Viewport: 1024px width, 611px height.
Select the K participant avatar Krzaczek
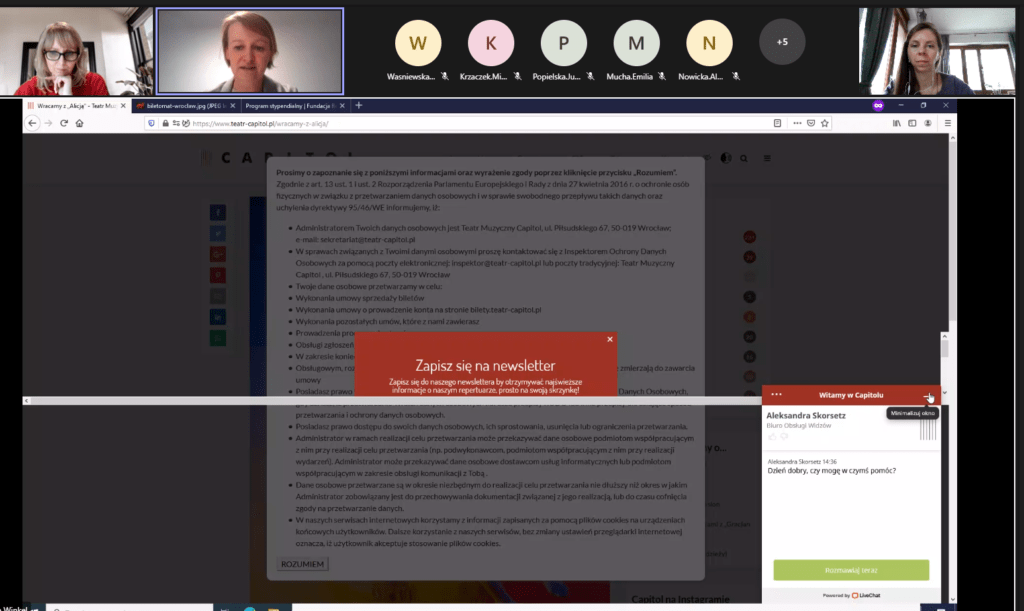tap(491, 43)
